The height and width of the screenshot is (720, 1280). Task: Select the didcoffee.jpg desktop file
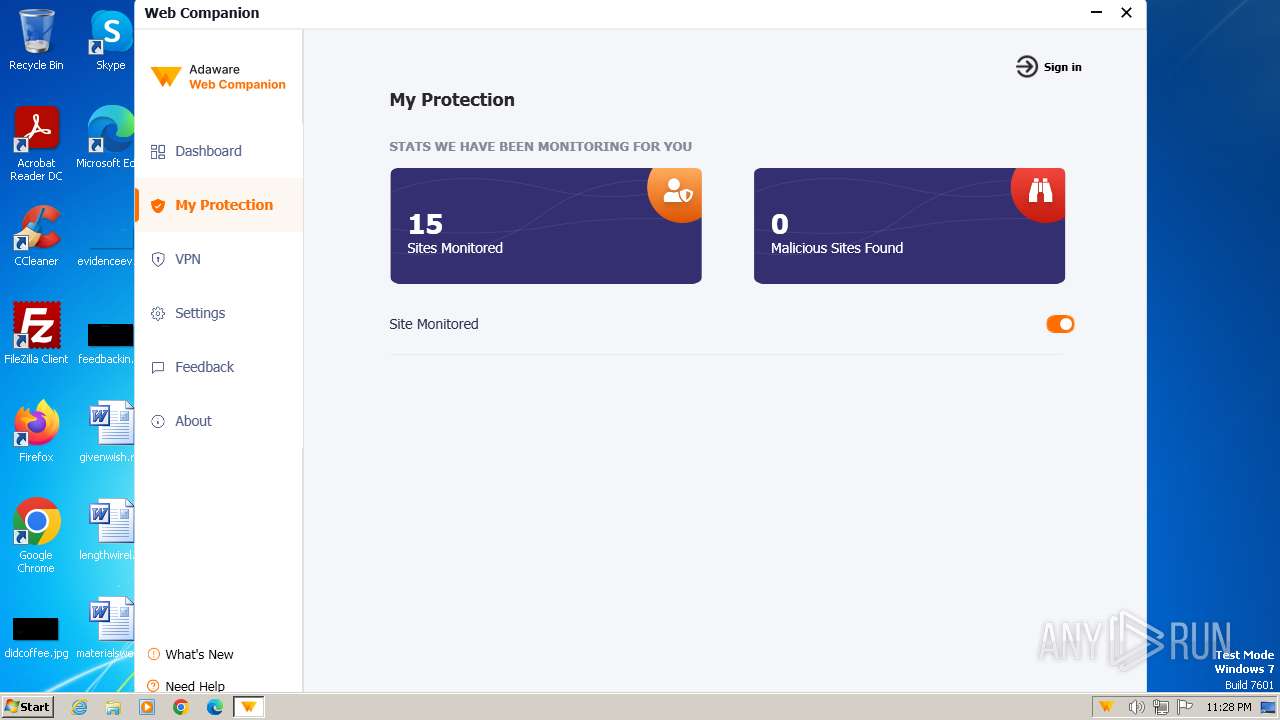(36, 637)
